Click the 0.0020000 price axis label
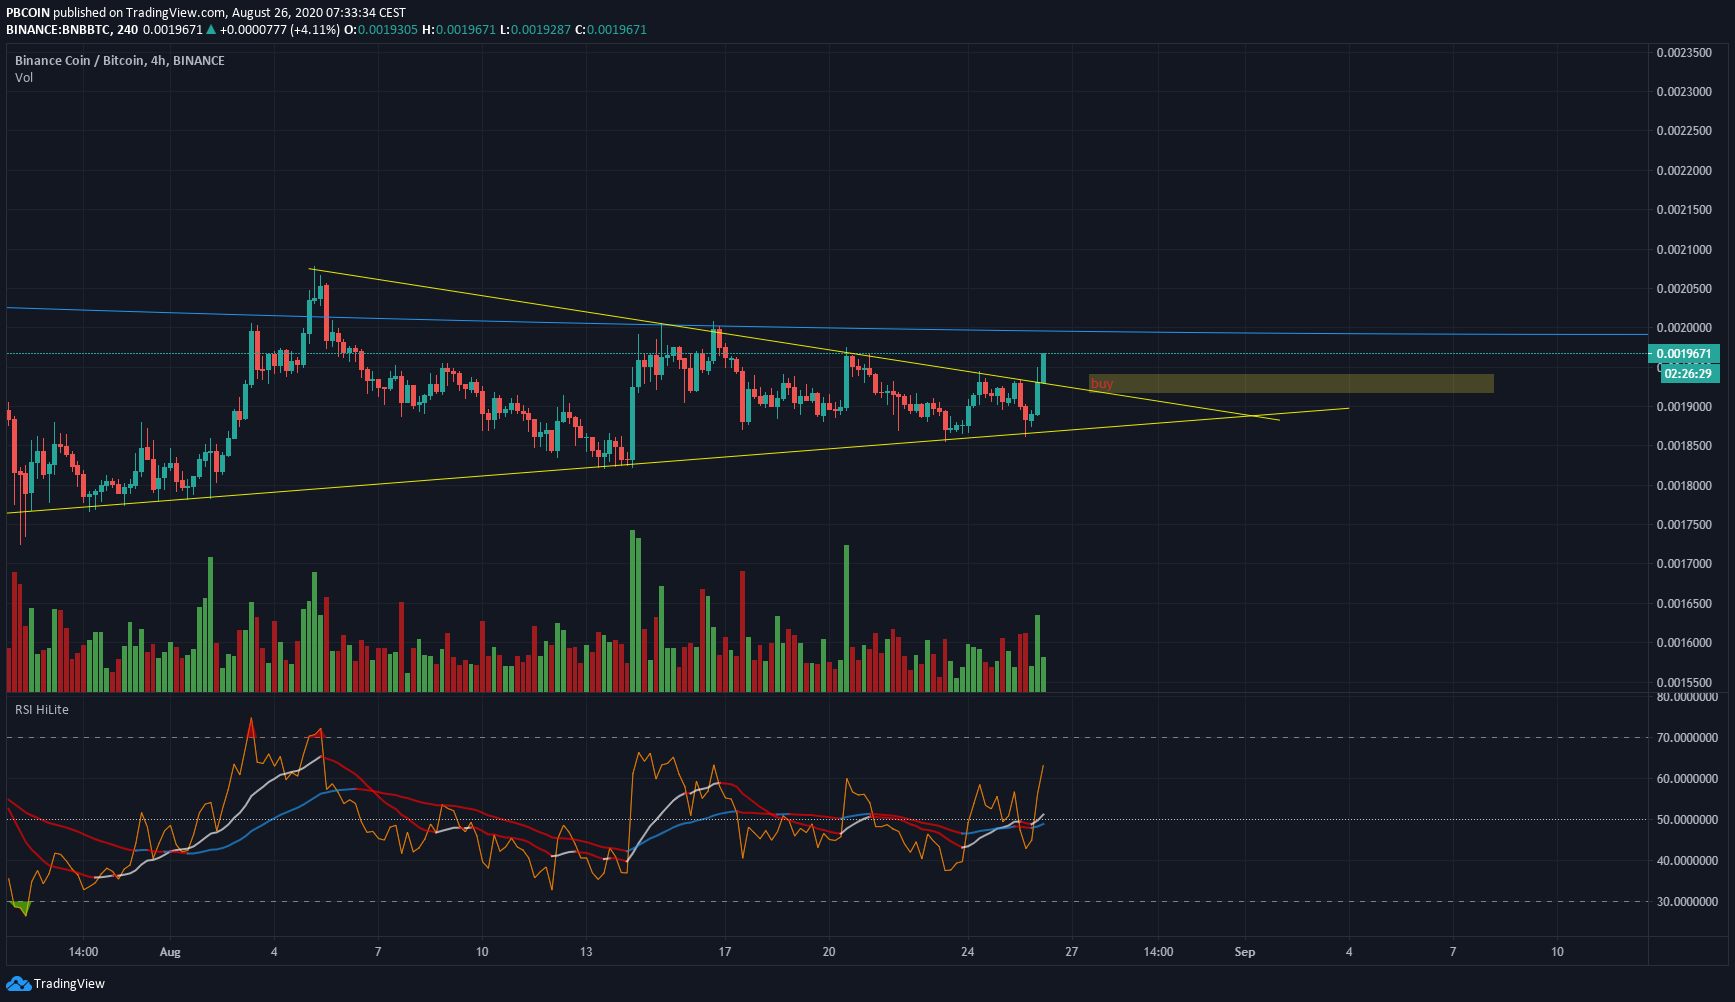 pyautogui.click(x=1684, y=327)
